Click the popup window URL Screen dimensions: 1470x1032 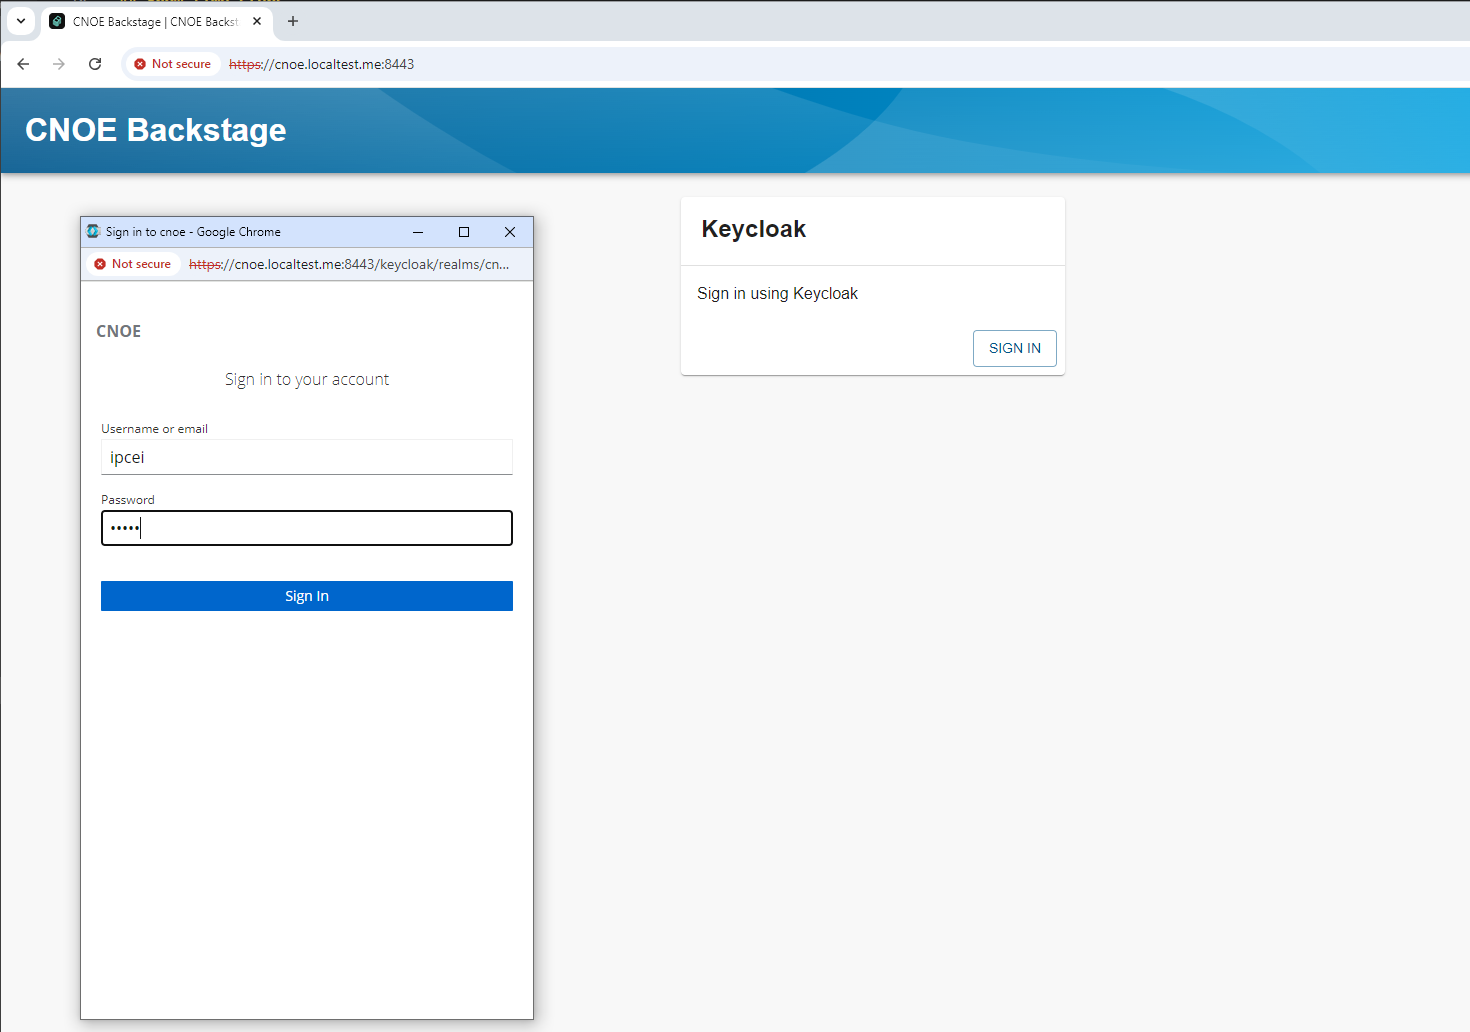(x=348, y=264)
